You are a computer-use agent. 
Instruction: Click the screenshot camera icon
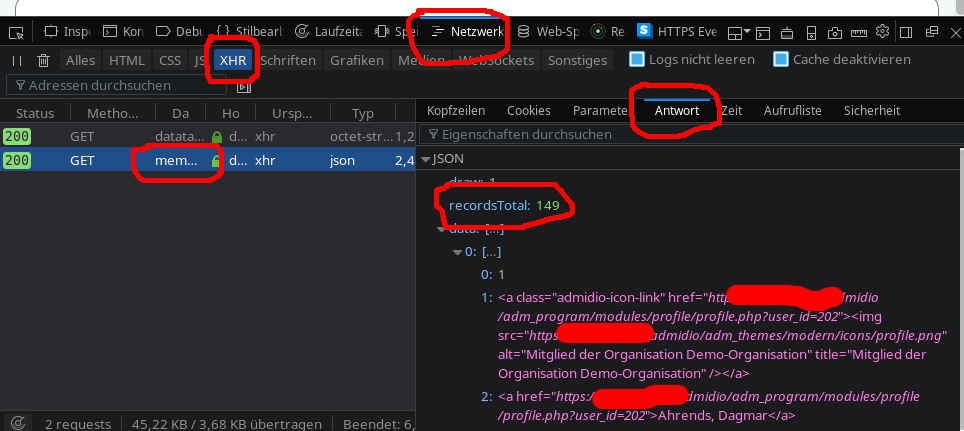click(835, 31)
